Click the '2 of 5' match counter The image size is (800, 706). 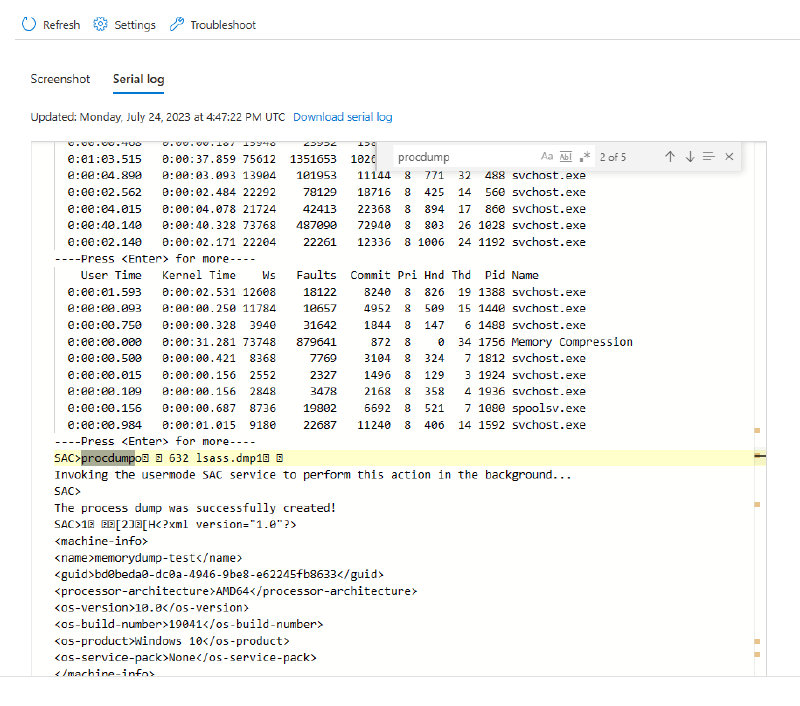point(613,157)
